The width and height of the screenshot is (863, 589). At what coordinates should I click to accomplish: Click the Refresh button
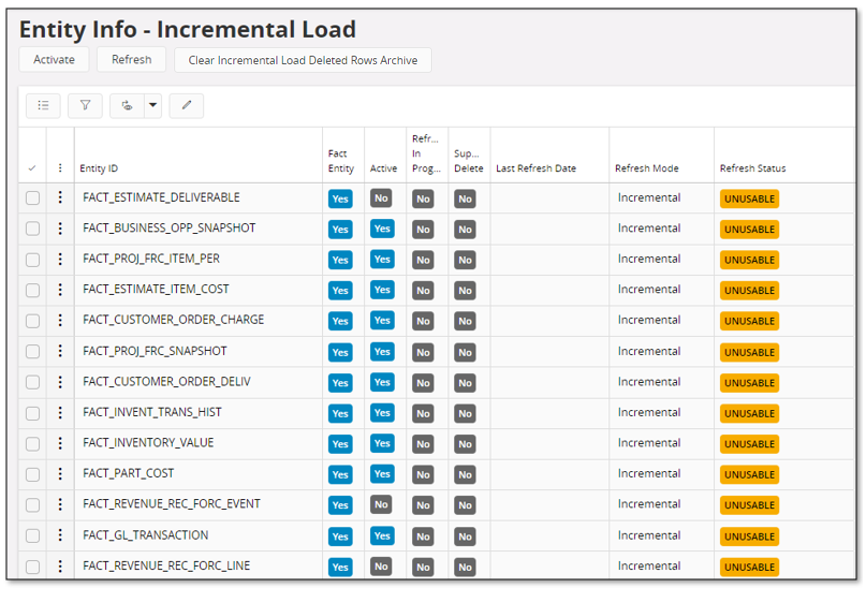(x=131, y=59)
